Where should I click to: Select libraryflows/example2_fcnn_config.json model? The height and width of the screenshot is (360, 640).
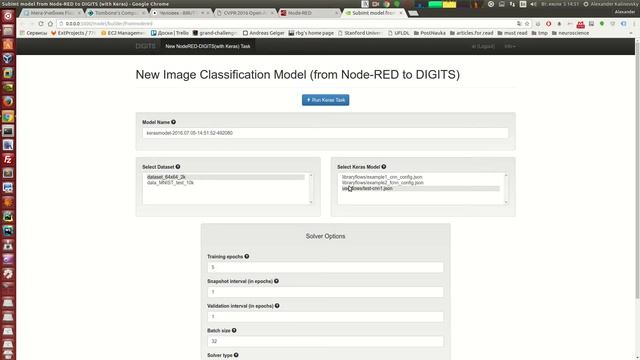[x=420, y=183]
